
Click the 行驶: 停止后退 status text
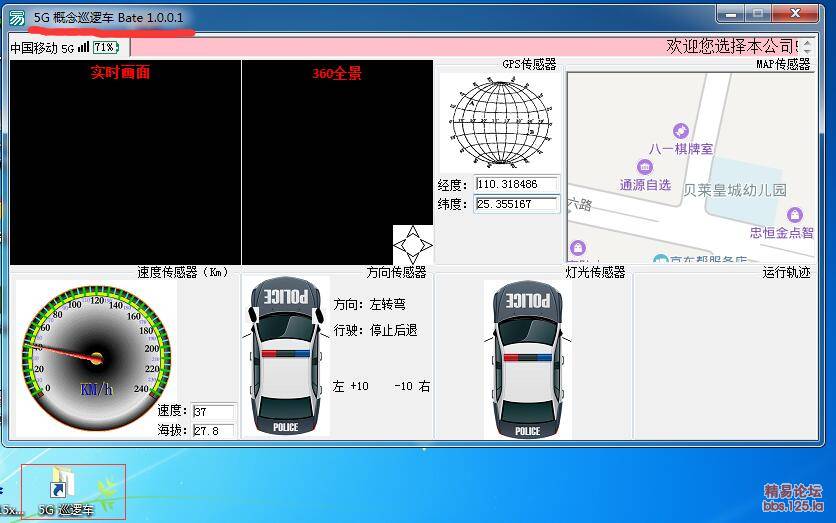pos(375,331)
